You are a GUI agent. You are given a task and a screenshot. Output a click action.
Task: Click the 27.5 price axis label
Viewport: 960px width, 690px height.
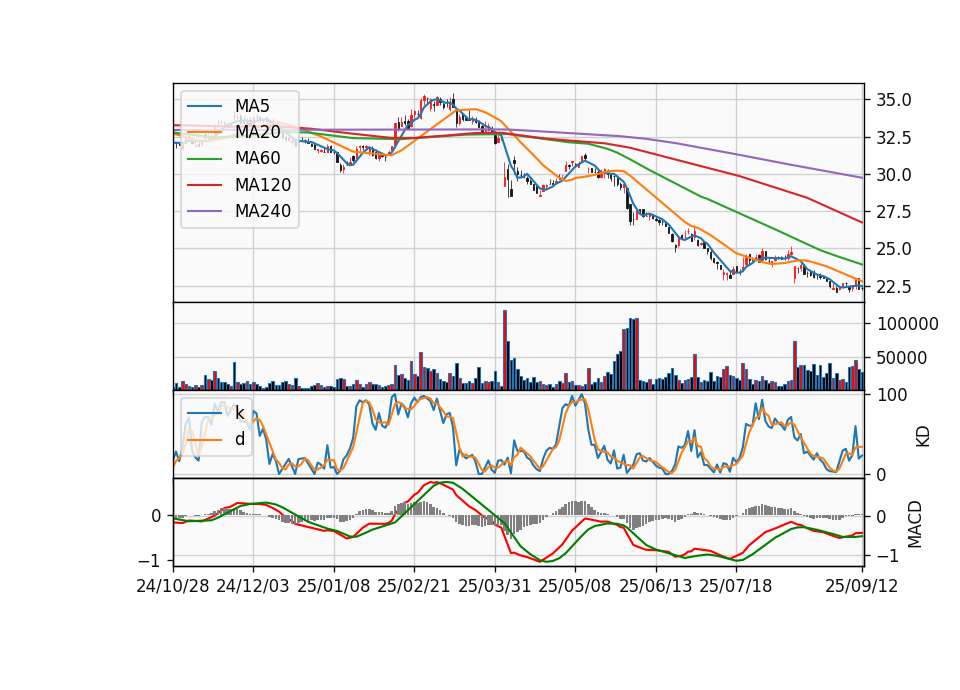(893, 212)
